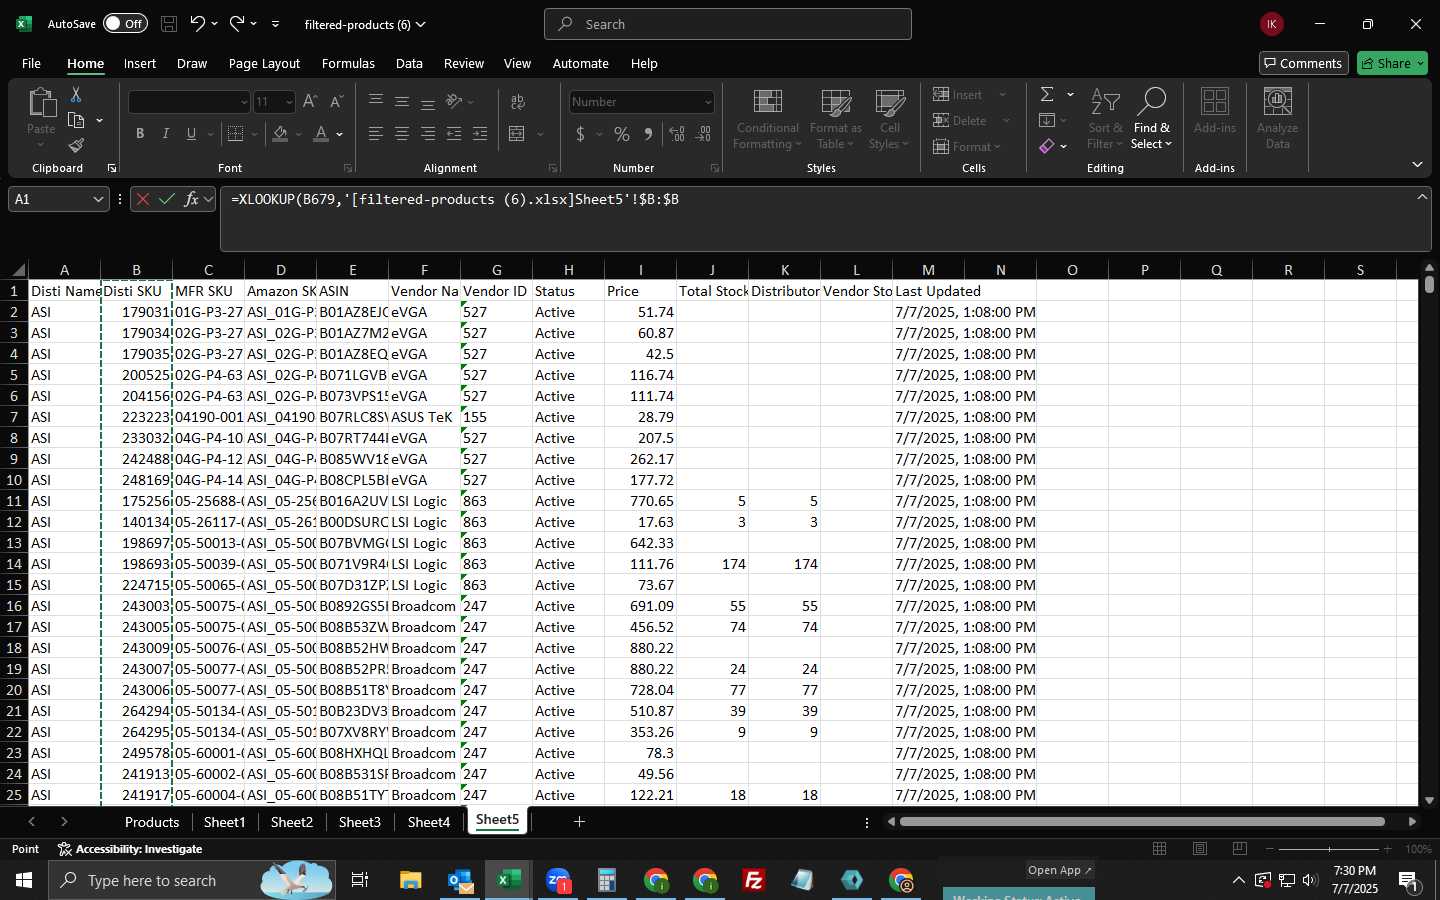The width and height of the screenshot is (1440, 900).
Task: Click the Clear eraser icon
Action: click(1047, 146)
